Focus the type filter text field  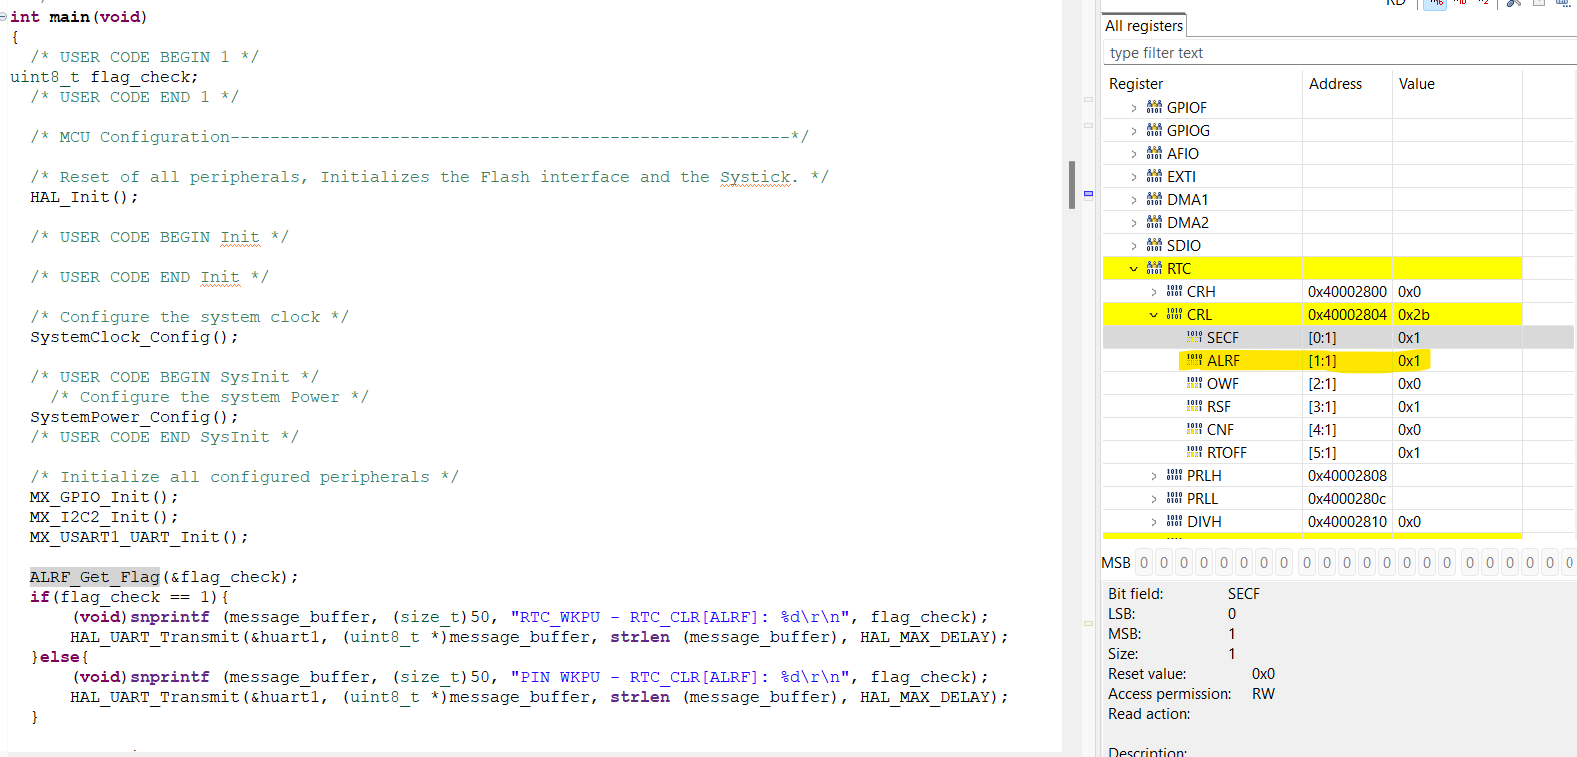point(1340,53)
